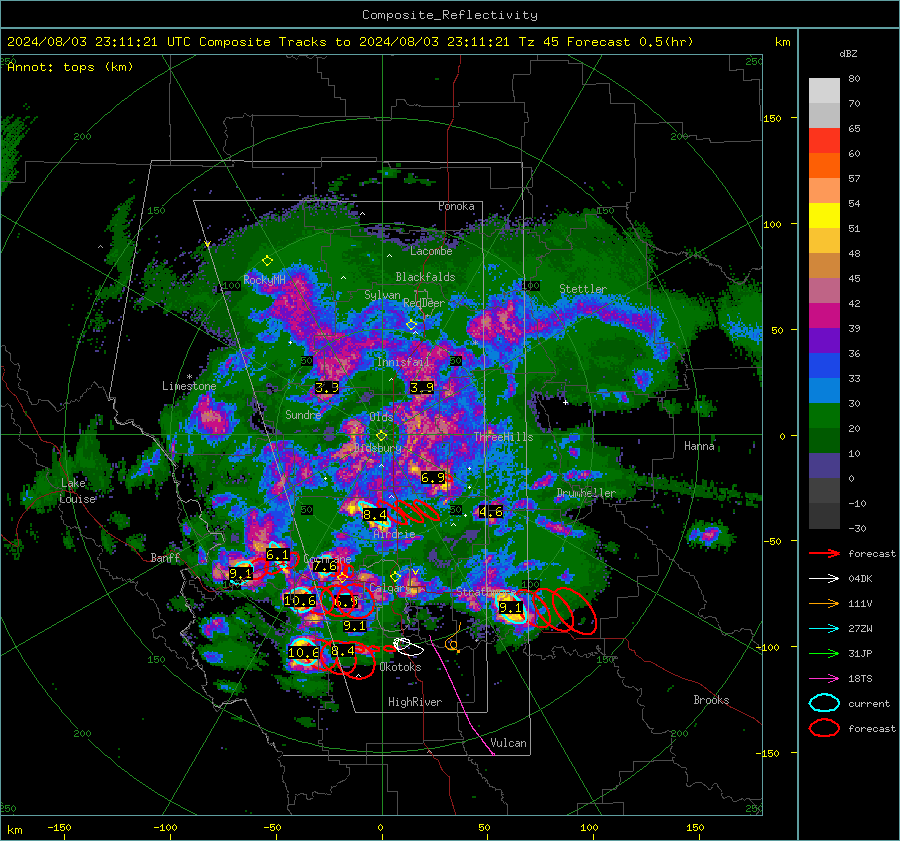Image resolution: width=900 pixels, height=841 pixels.
Task: Click the RedDeer city label
Action: click(424, 303)
